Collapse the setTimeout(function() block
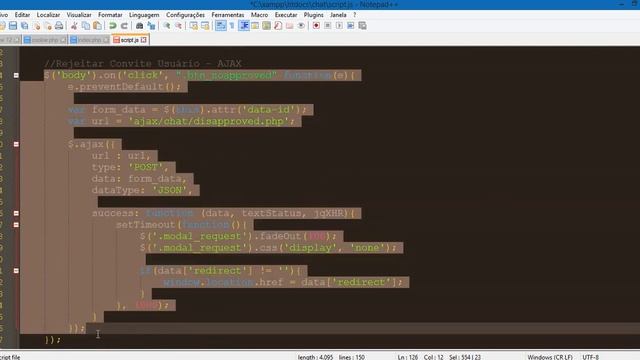640x360 pixels. tap(16, 224)
